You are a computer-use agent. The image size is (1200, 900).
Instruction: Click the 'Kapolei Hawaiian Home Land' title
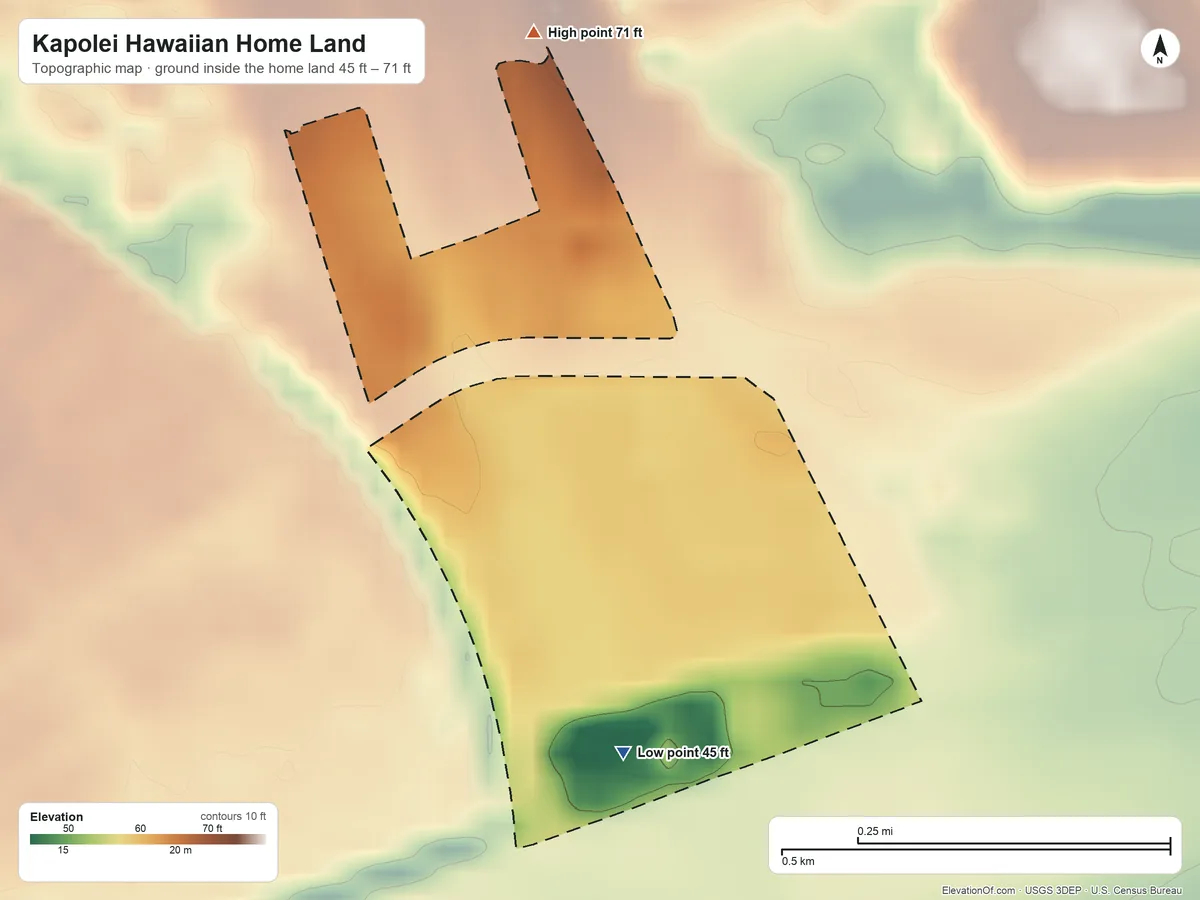coord(199,44)
